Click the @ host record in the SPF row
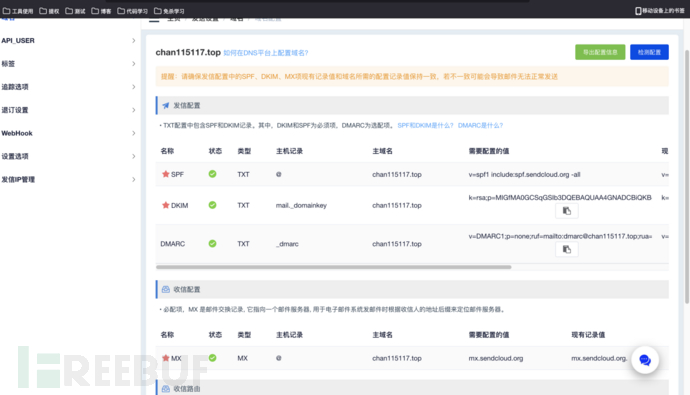Screen dimensions: 690x395 pyautogui.click(x=279, y=175)
